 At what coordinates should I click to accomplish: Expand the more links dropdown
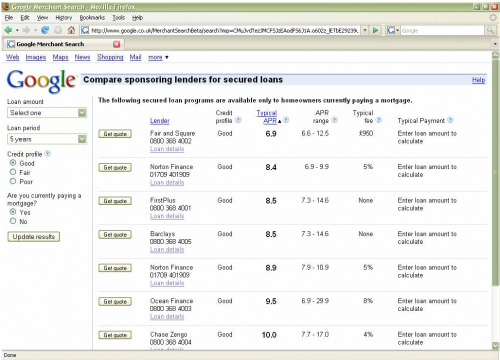click(158, 57)
